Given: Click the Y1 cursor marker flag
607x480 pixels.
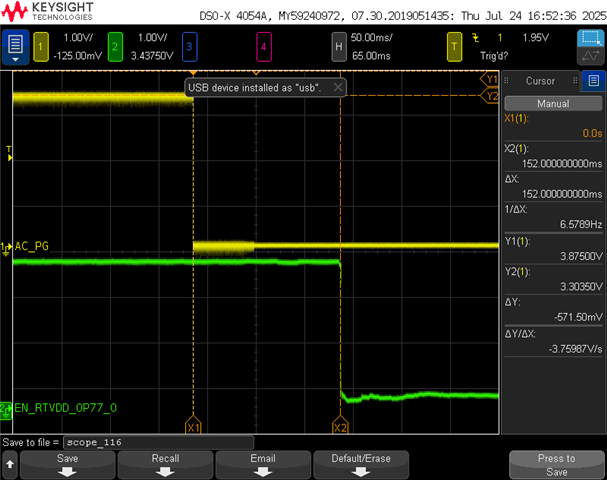Looking at the screenshot, I should tap(489, 79).
